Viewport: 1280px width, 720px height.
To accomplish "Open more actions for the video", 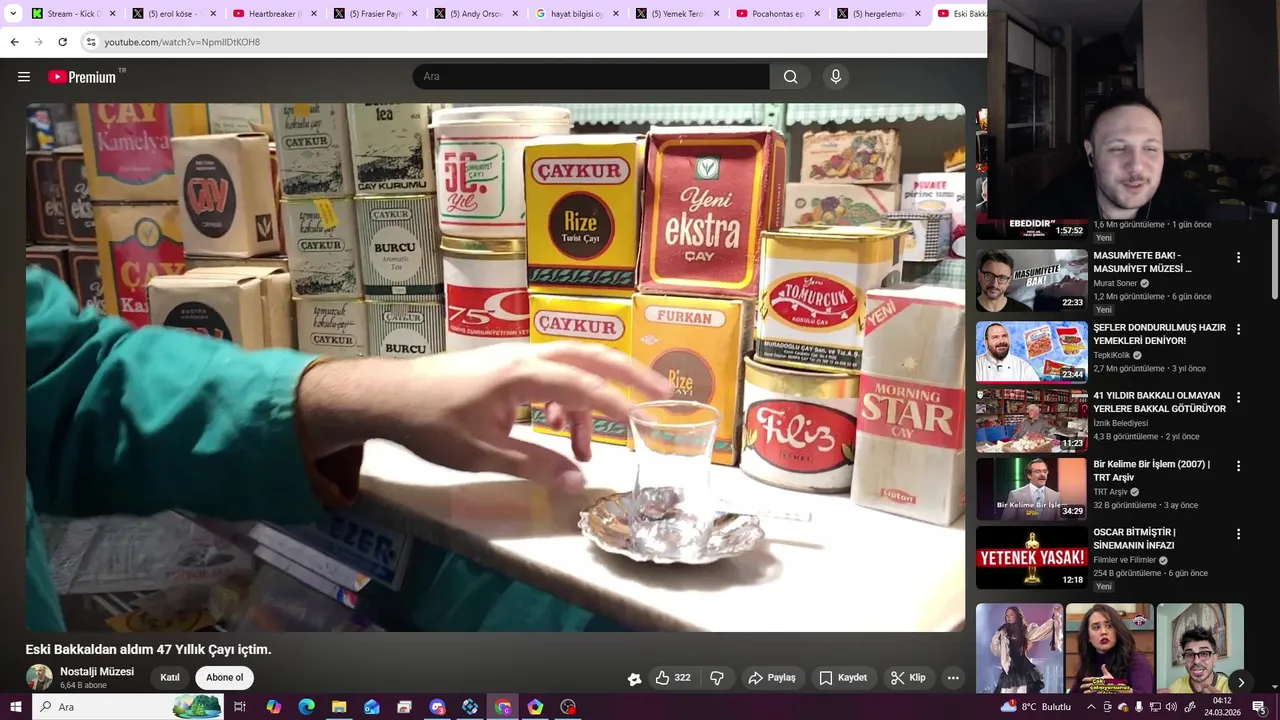I will coord(953,678).
